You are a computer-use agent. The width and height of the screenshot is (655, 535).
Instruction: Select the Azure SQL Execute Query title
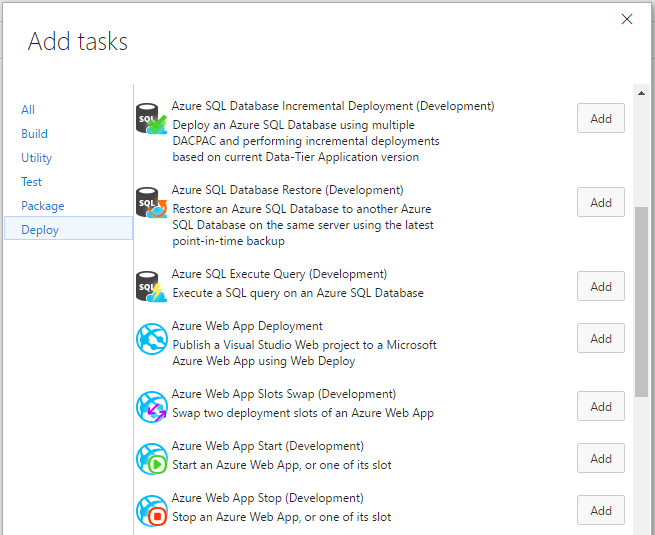(x=279, y=274)
